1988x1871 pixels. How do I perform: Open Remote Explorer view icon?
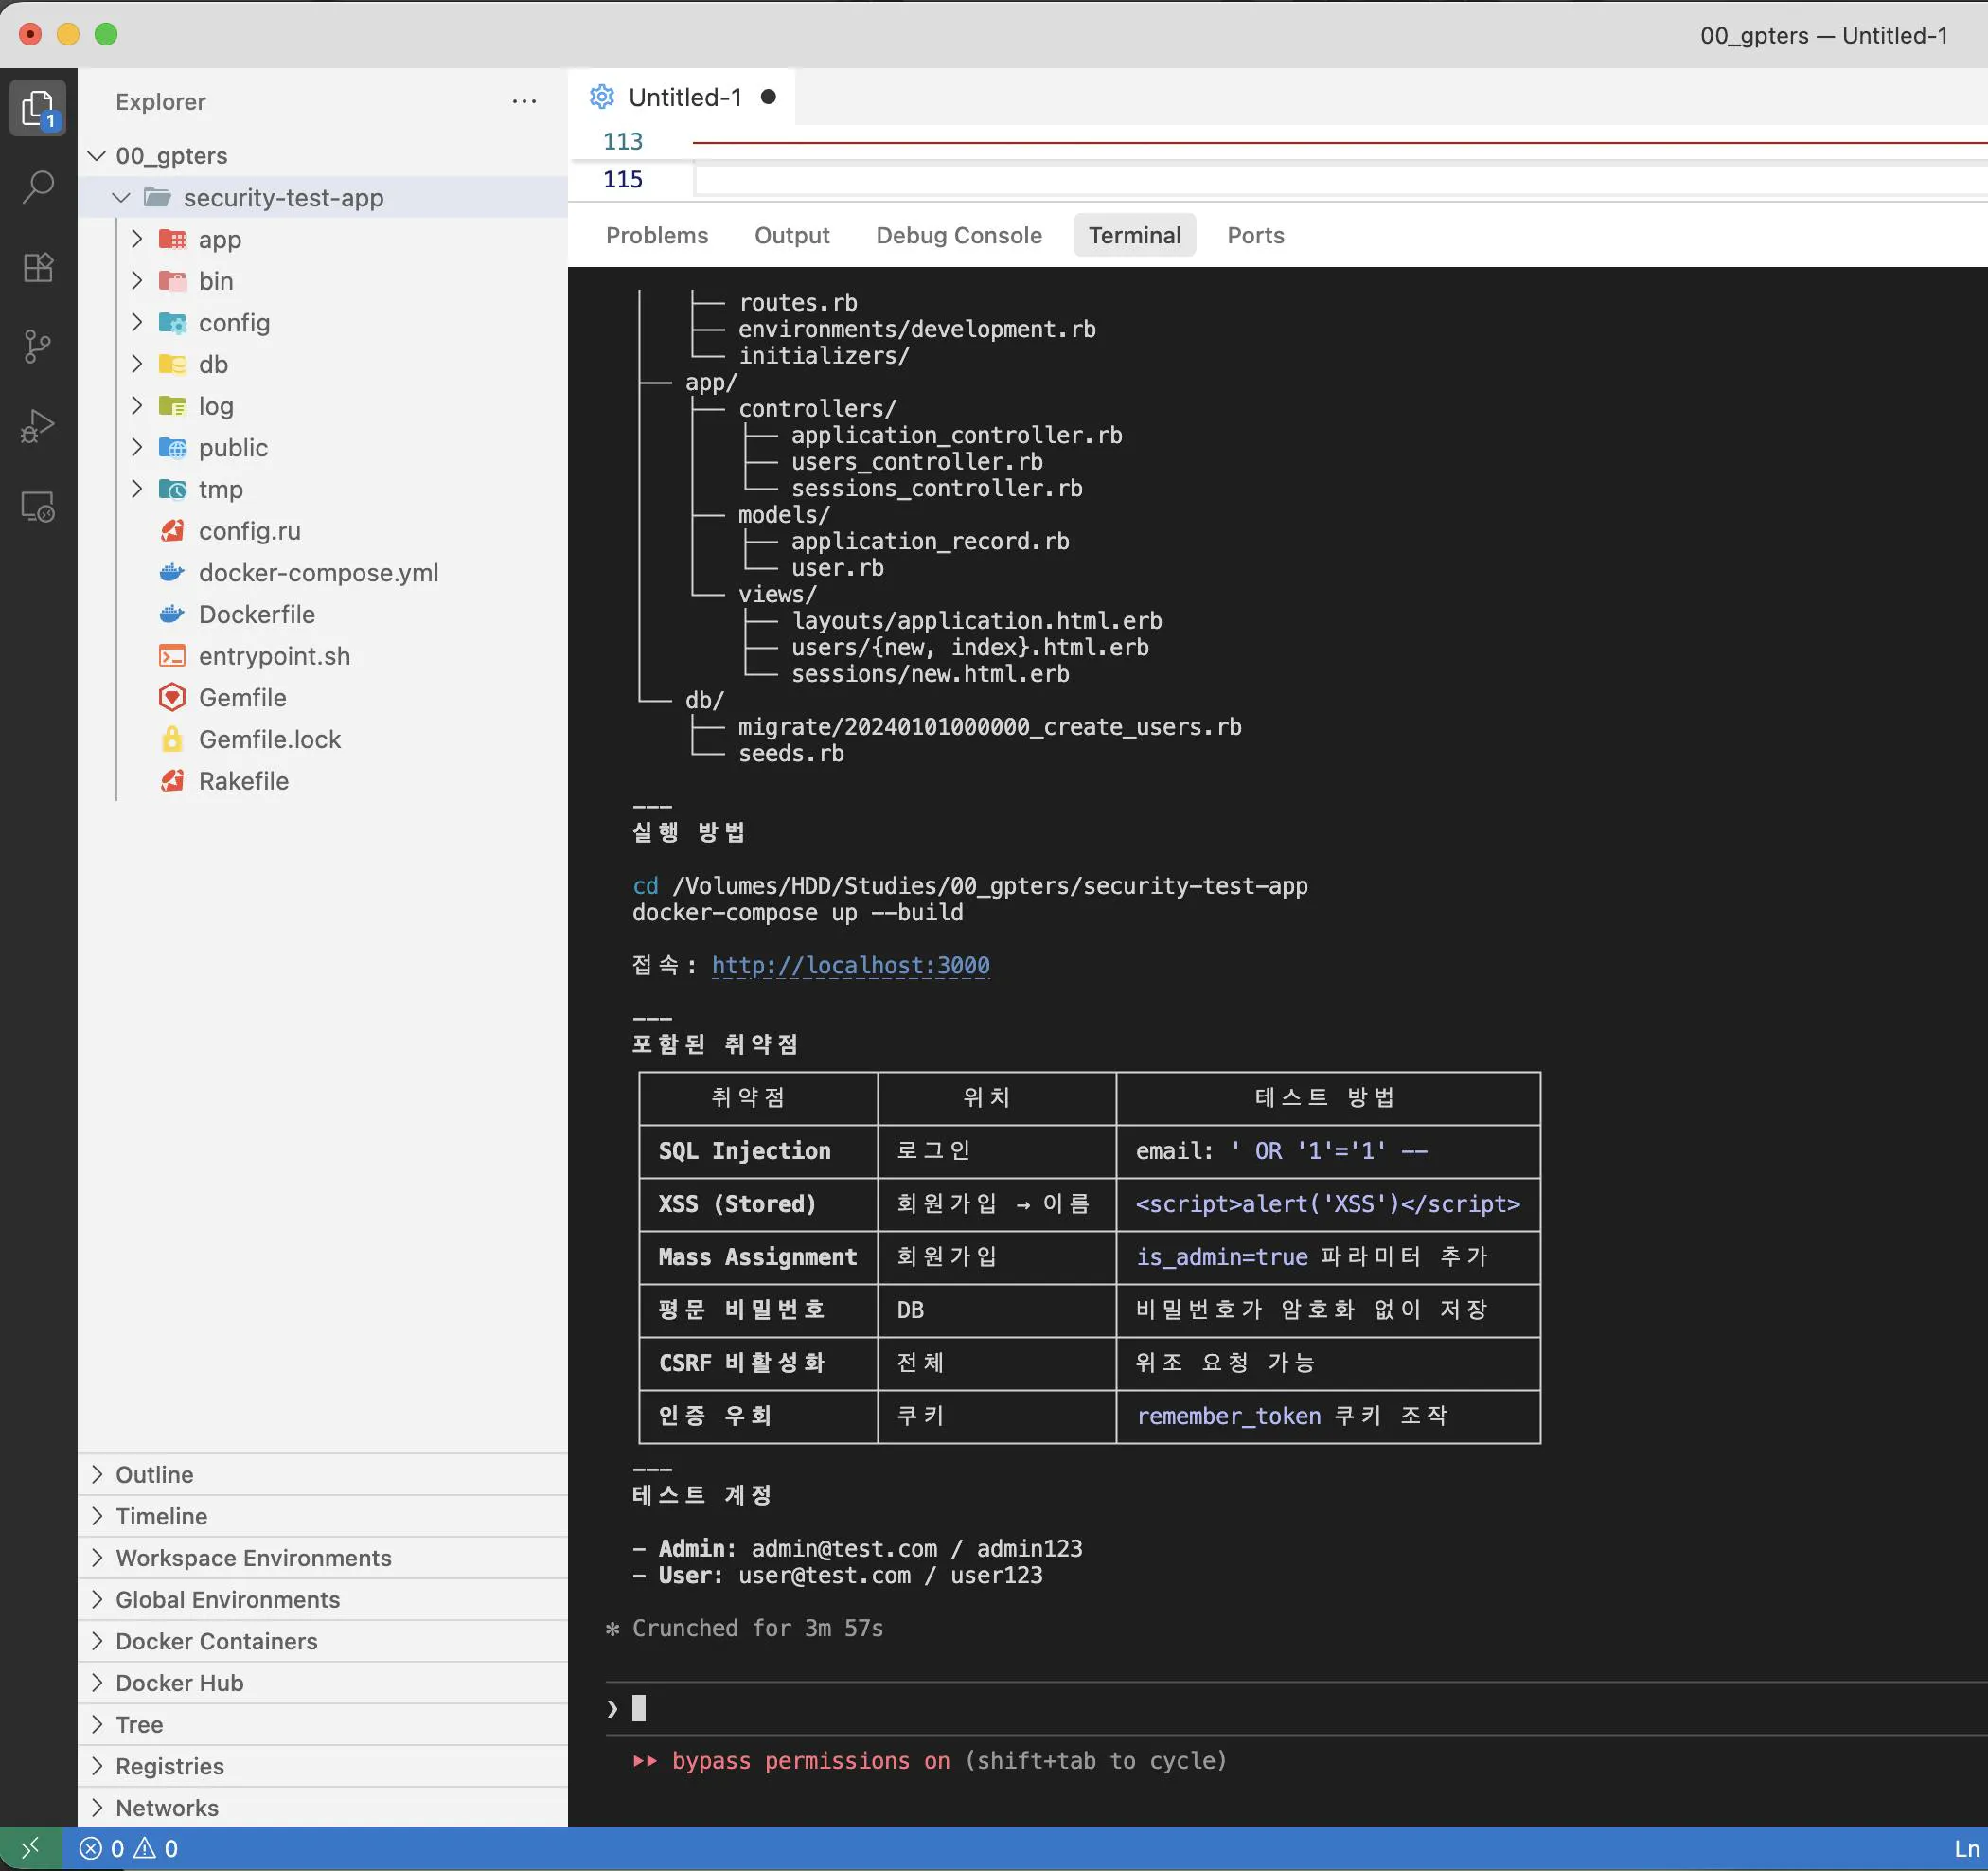(38, 507)
